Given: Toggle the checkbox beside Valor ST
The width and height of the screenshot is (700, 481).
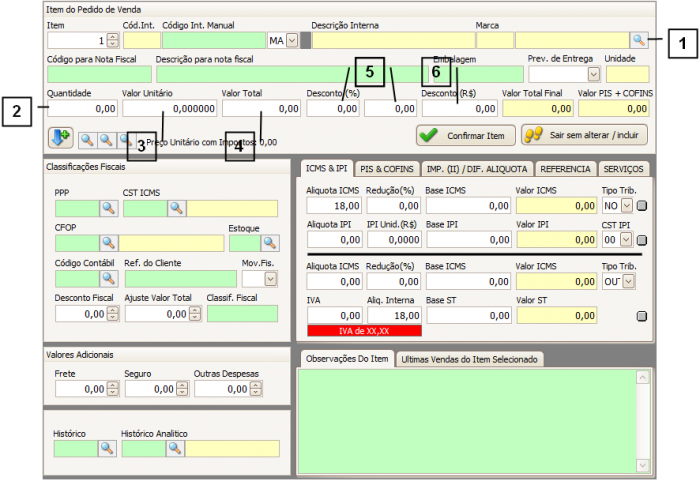Looking at the screenshot, I should click(x=641, y=316).
